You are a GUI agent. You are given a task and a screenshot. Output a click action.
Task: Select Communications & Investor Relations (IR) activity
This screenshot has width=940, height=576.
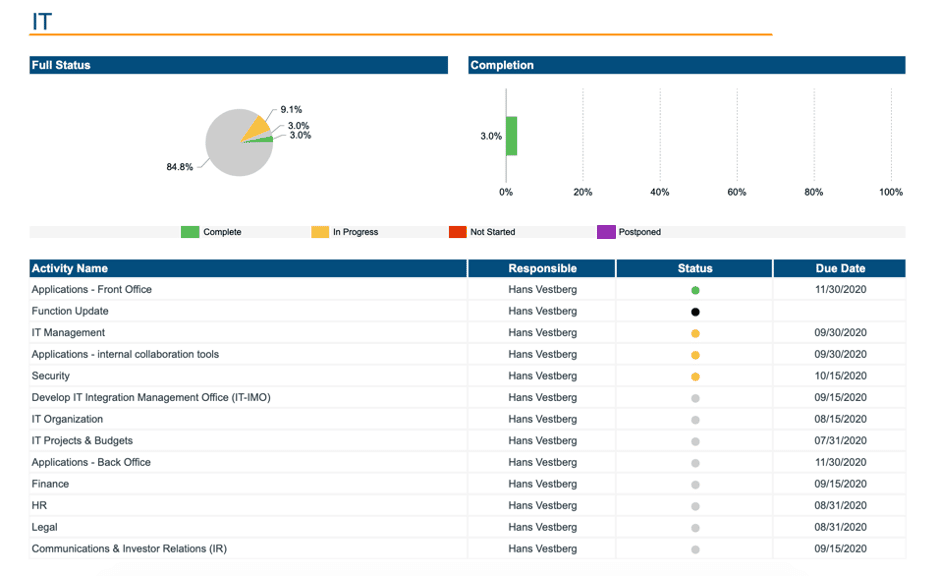coord(129,548)
